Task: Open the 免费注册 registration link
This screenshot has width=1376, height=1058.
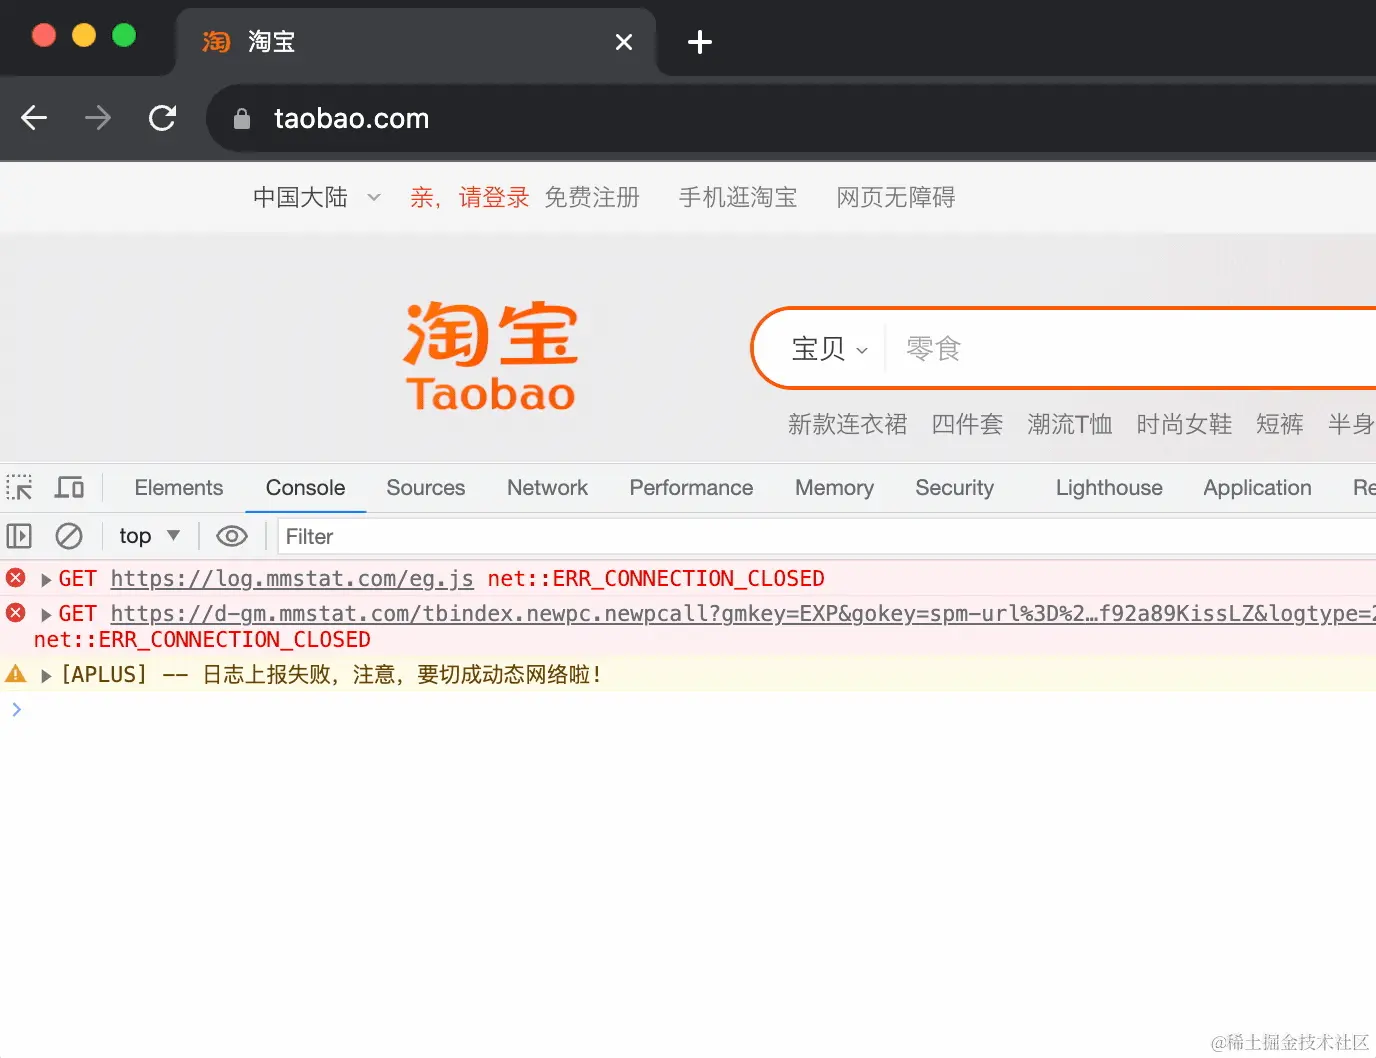Action: tap(592, 197)
